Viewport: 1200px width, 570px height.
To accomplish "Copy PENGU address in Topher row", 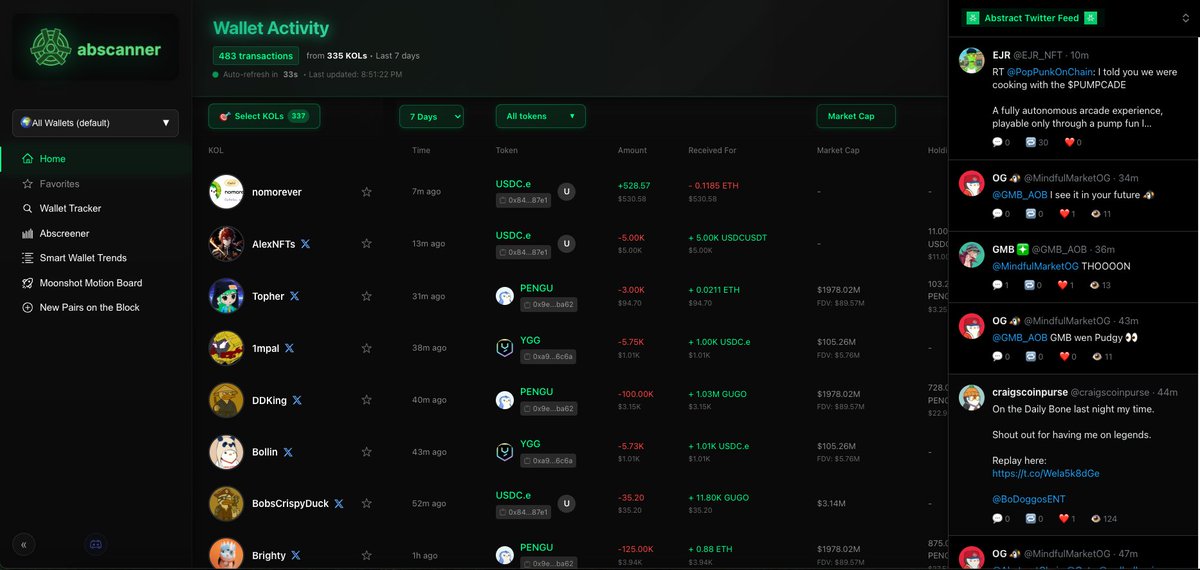I will (x=548, y=305).
